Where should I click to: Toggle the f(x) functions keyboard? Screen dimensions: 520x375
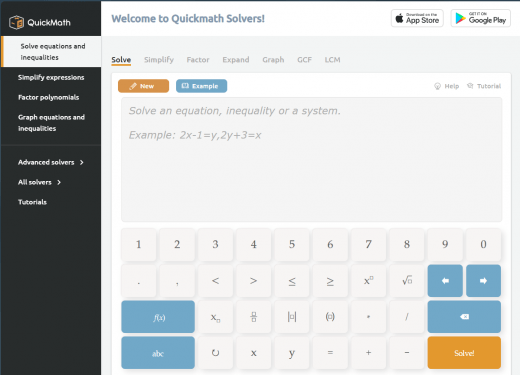coord(158,317)
